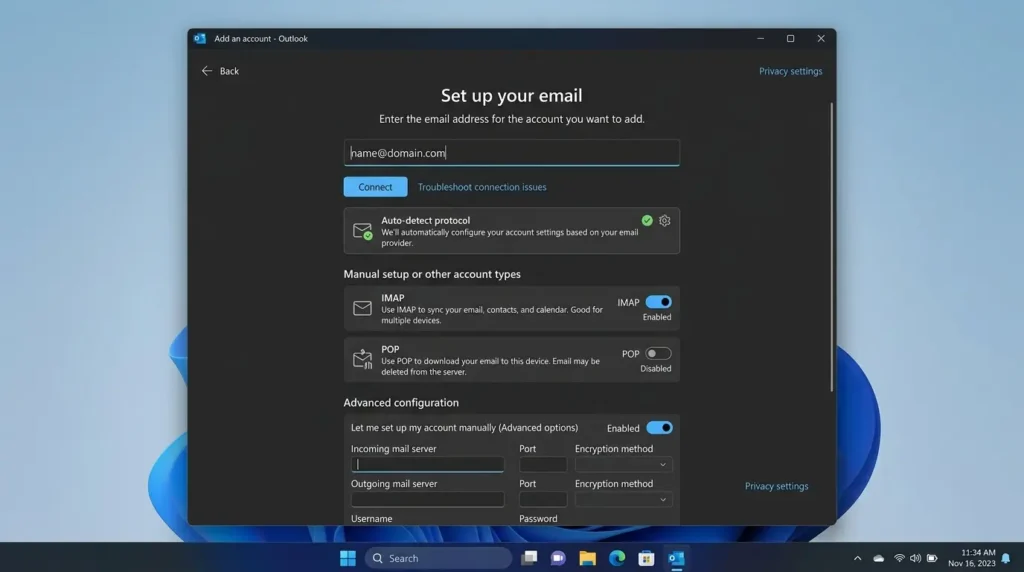Open Task View from the taskbar
Viewport: 1024px width, 572px height.
[x=529, y=558]
